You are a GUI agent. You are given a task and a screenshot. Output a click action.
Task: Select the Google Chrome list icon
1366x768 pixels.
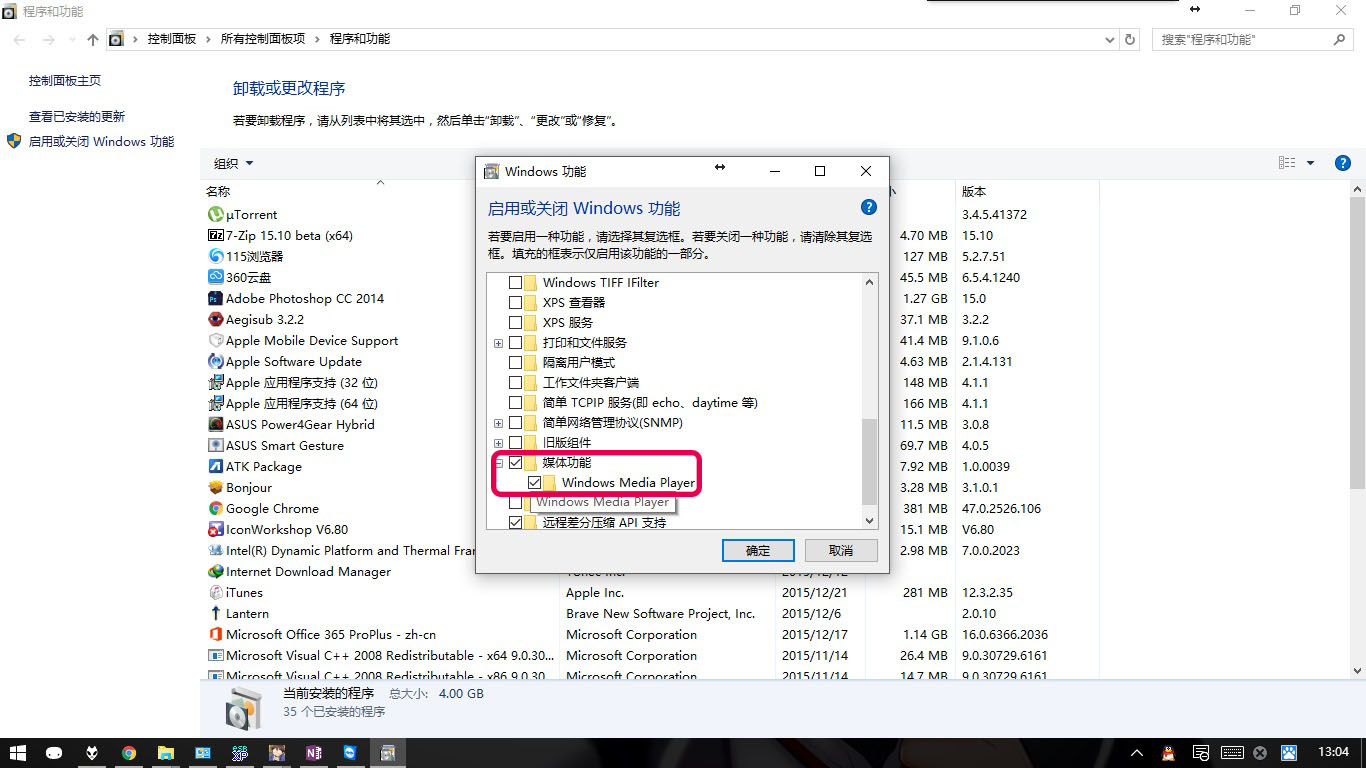click(215, 508)
